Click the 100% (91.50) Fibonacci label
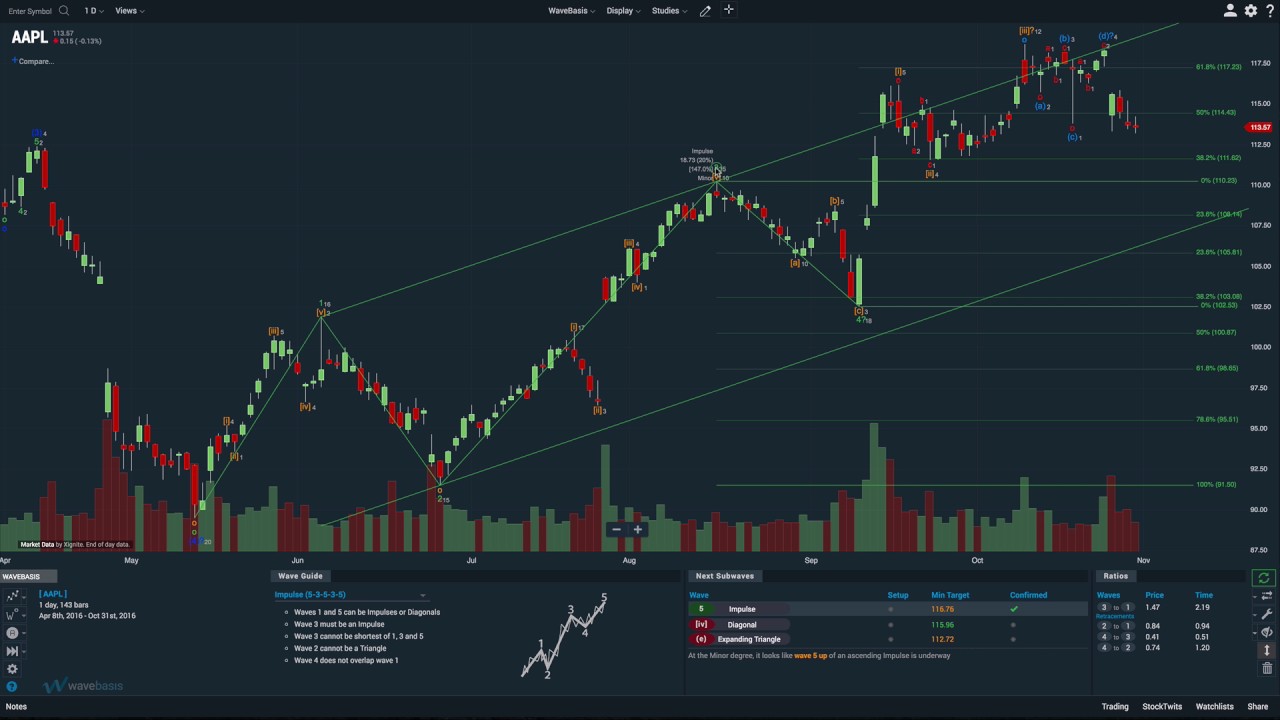 [x=1216, y=485]
